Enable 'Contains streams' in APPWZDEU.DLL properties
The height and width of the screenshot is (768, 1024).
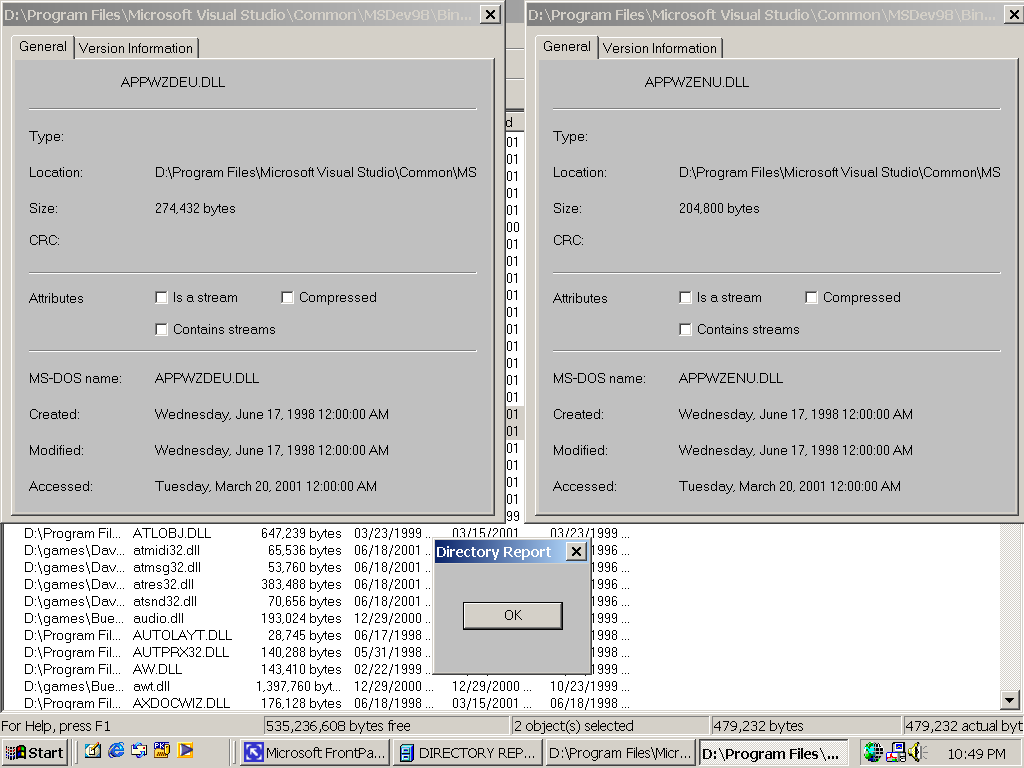point(161,330)
